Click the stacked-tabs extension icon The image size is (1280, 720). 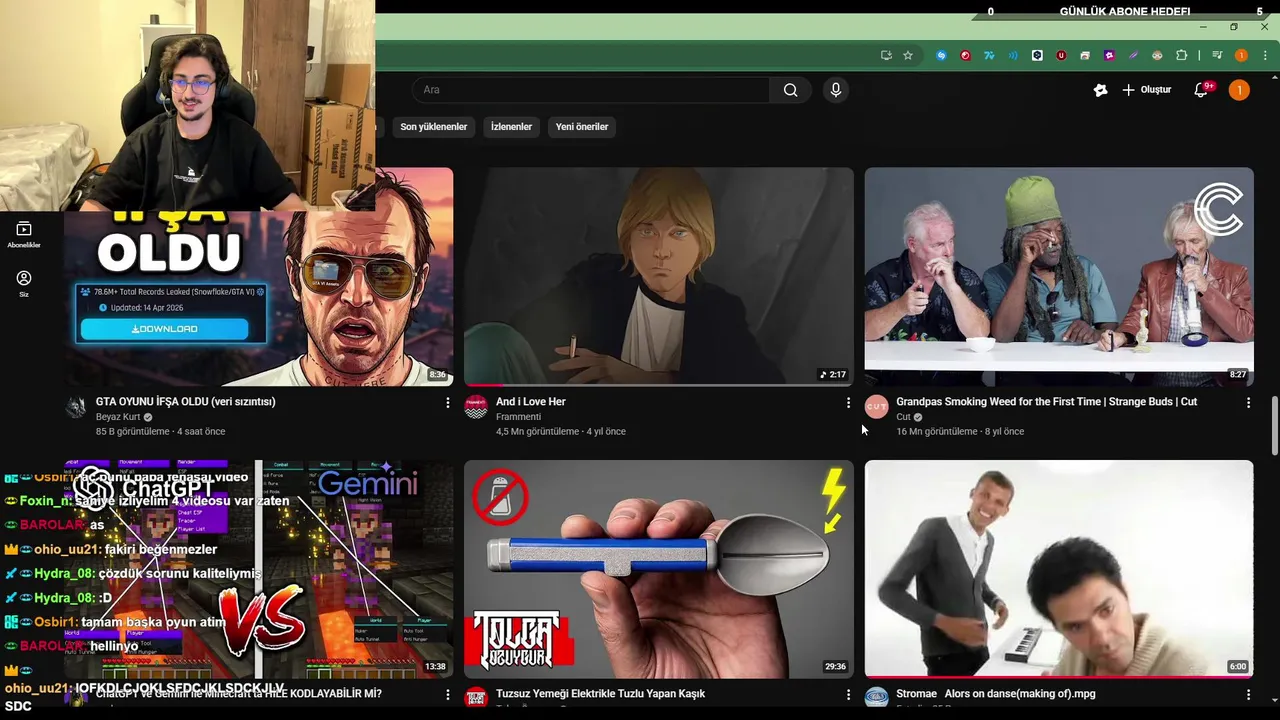coord(1085,55)
